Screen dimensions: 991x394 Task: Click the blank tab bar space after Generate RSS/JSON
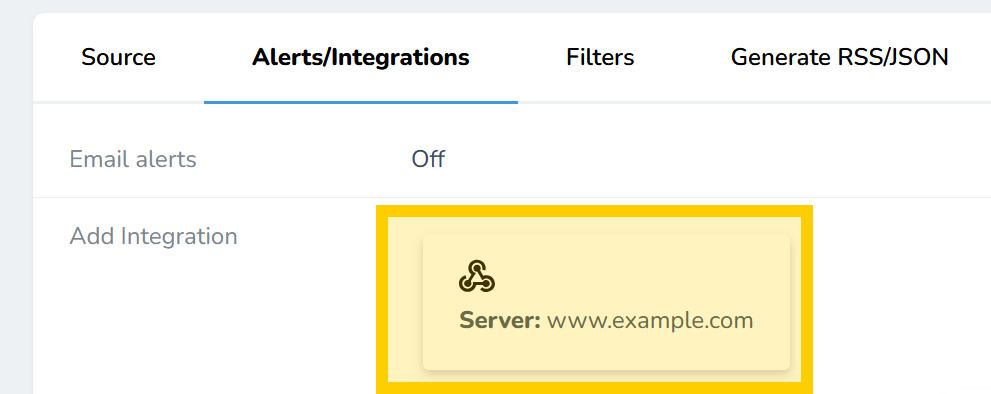[x=972, y=58]
